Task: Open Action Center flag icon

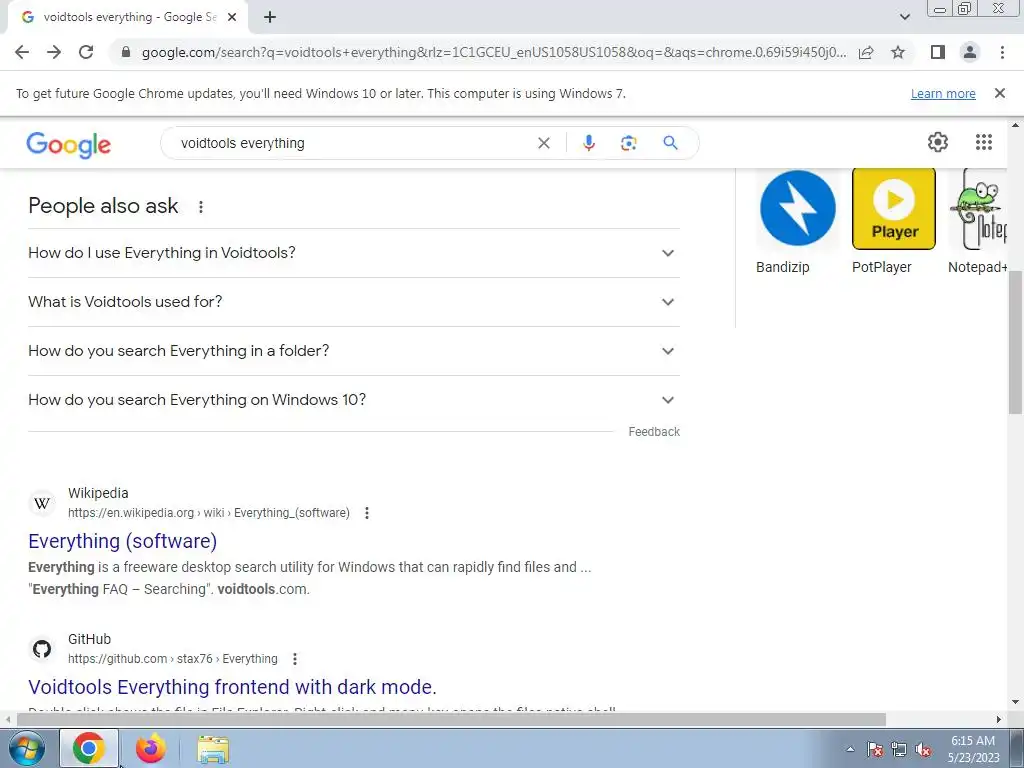Action: tap(874, 749)
